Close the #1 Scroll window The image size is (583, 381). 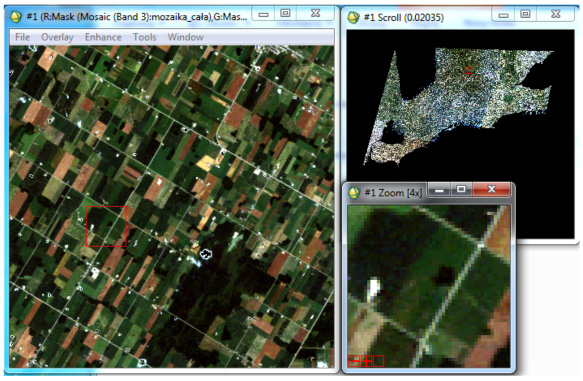[555, 14]
